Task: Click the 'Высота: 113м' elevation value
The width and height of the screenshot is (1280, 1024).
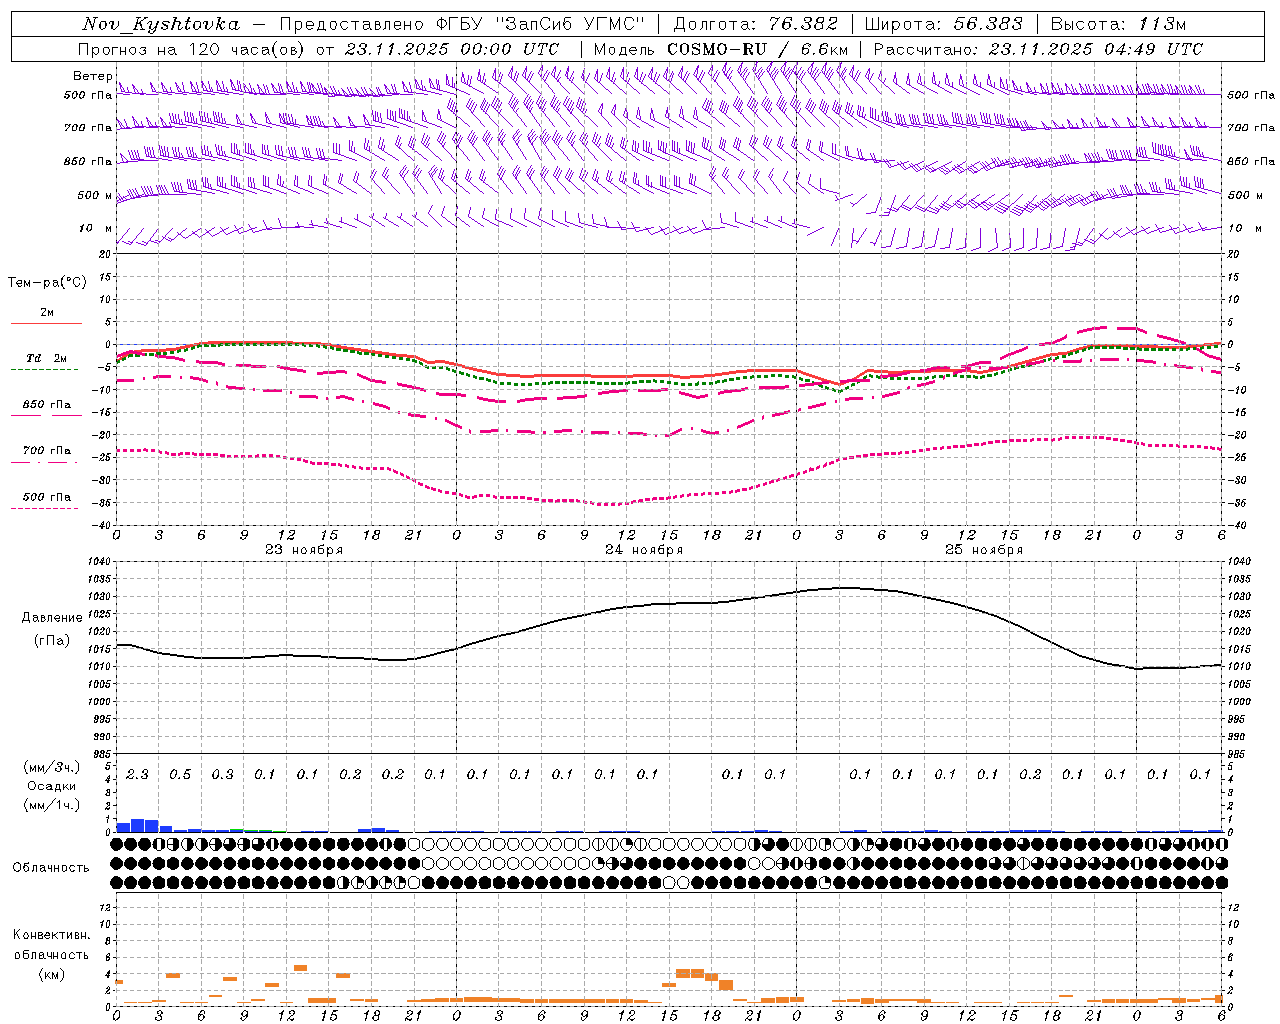Action: click(1118, 24)
